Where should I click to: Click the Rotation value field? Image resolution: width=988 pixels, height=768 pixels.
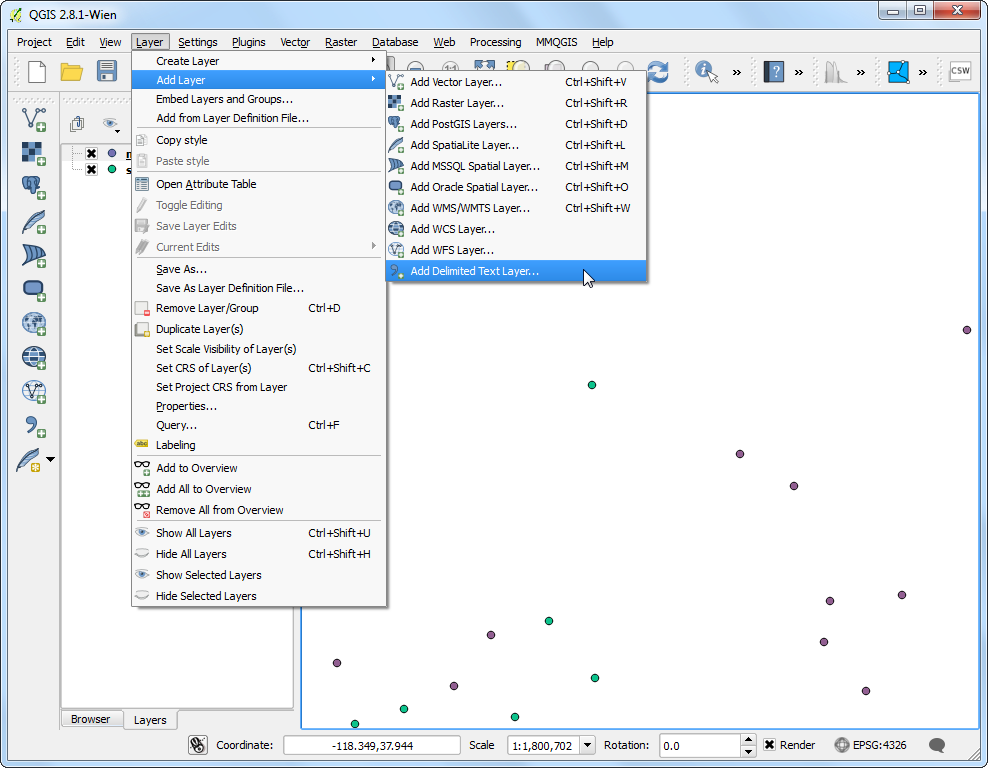point(699,745)
